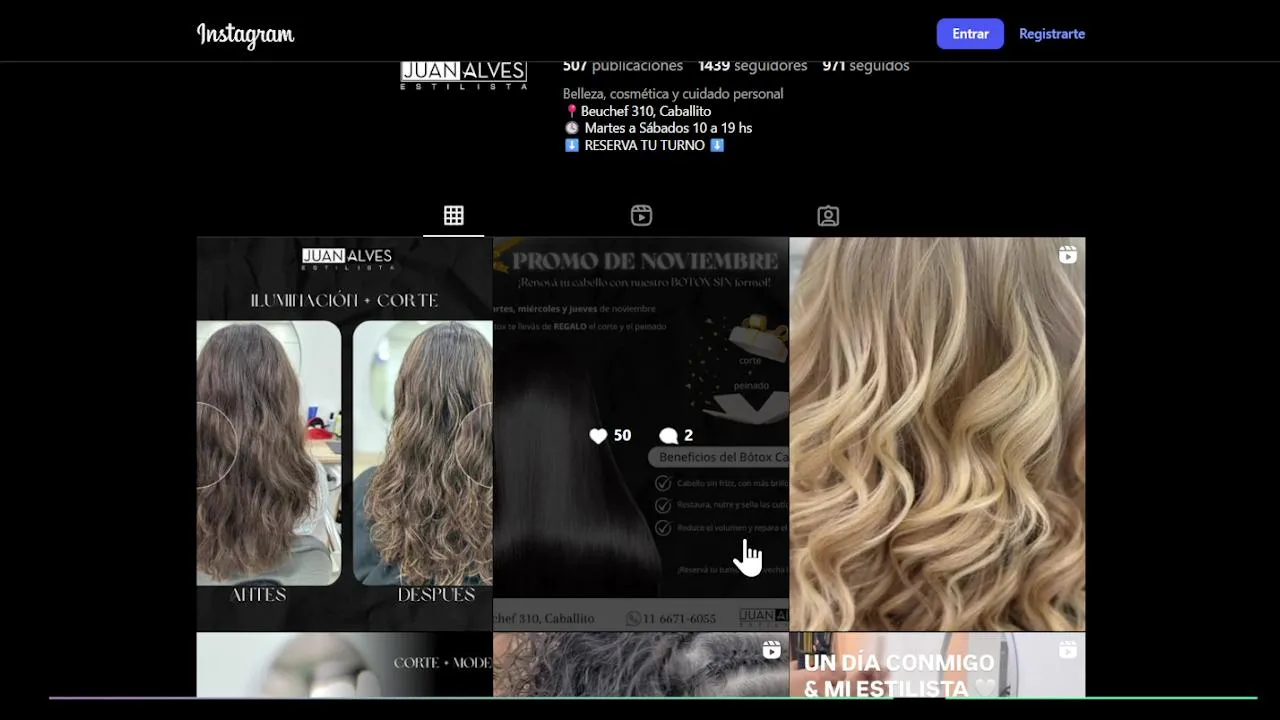1280x720 pixels.
Task: Click the RESERVA TU TURNO text
Action: [x=645, y=145]
